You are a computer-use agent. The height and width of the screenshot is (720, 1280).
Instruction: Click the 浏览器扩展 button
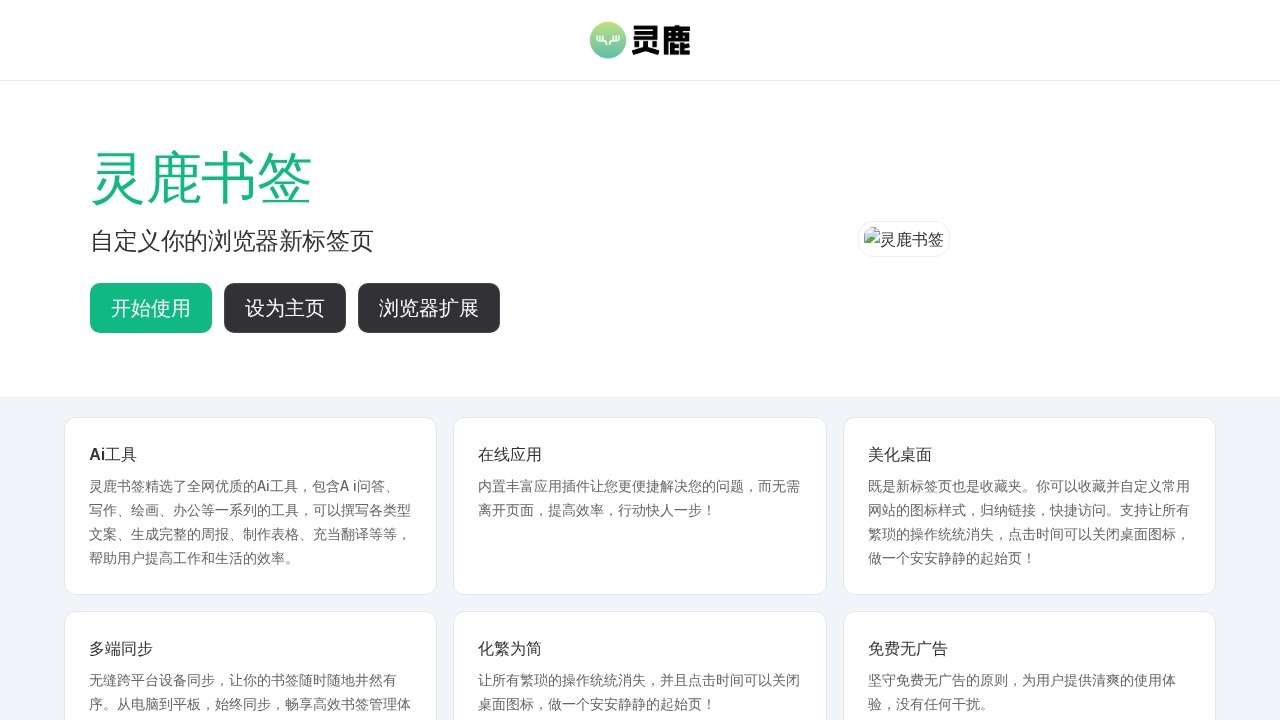tap(428, 308)
